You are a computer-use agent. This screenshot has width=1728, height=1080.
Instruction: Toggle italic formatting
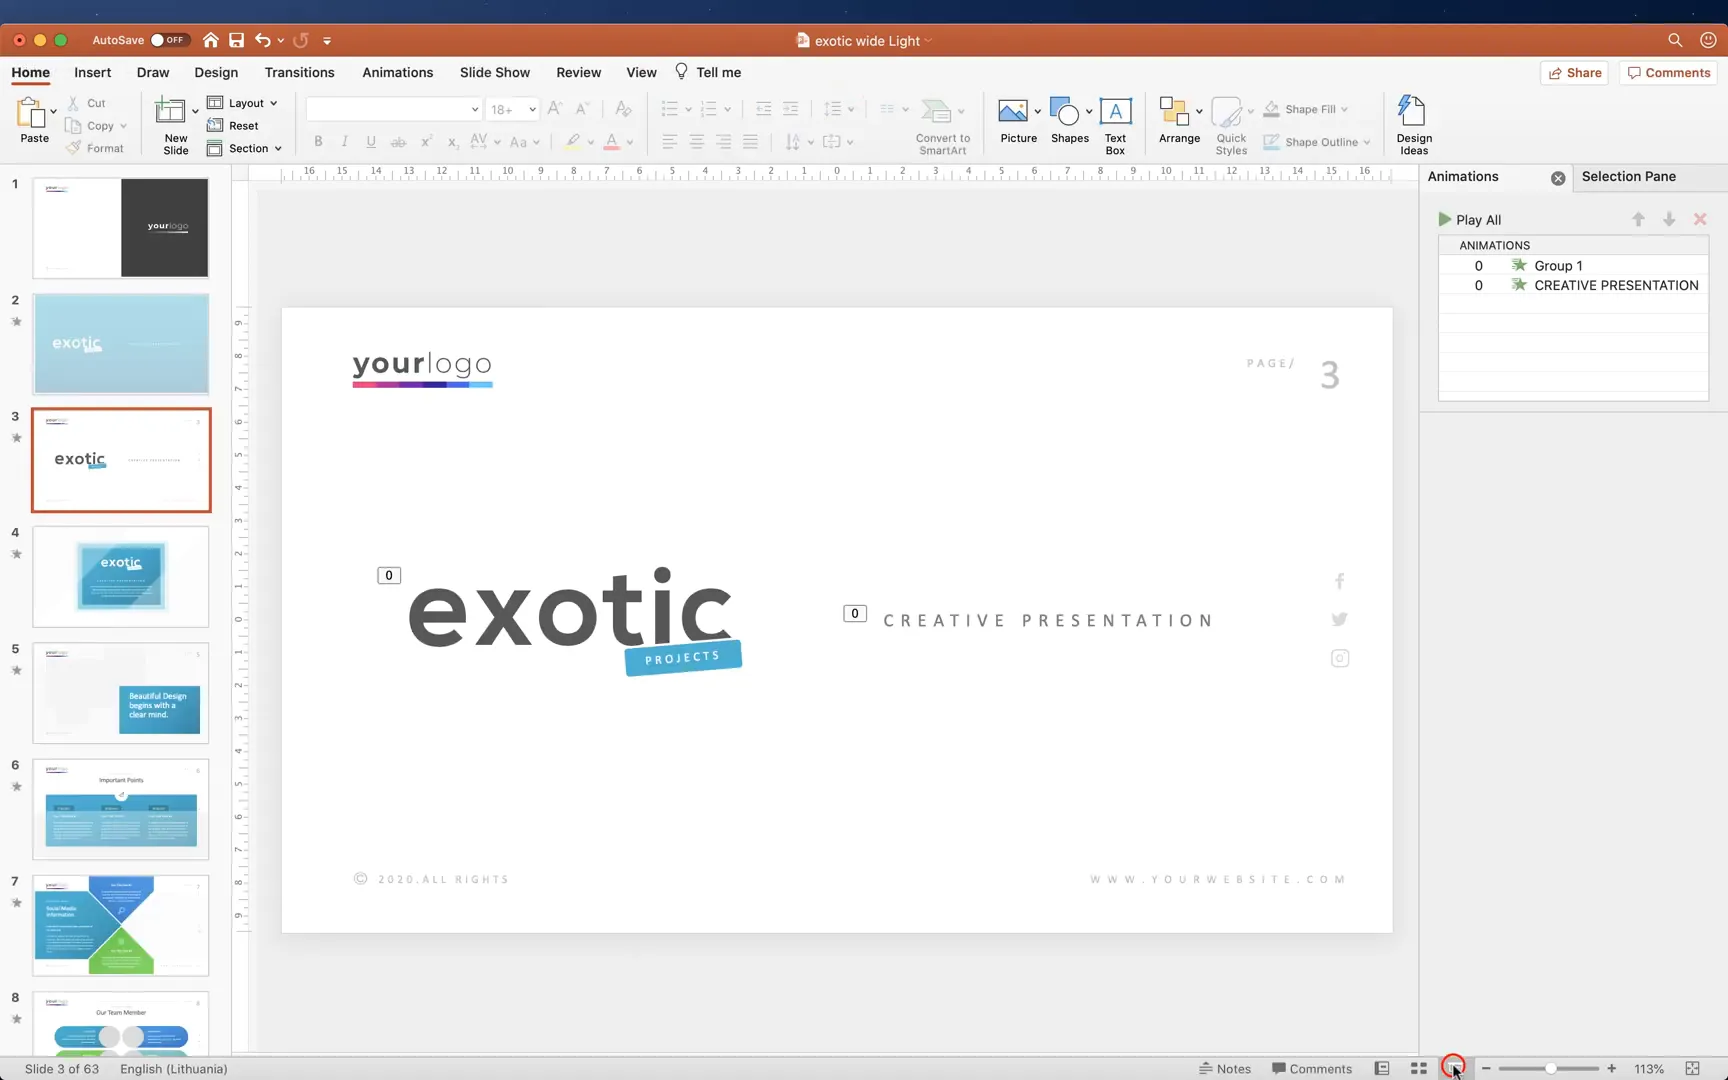click(344, 141)
